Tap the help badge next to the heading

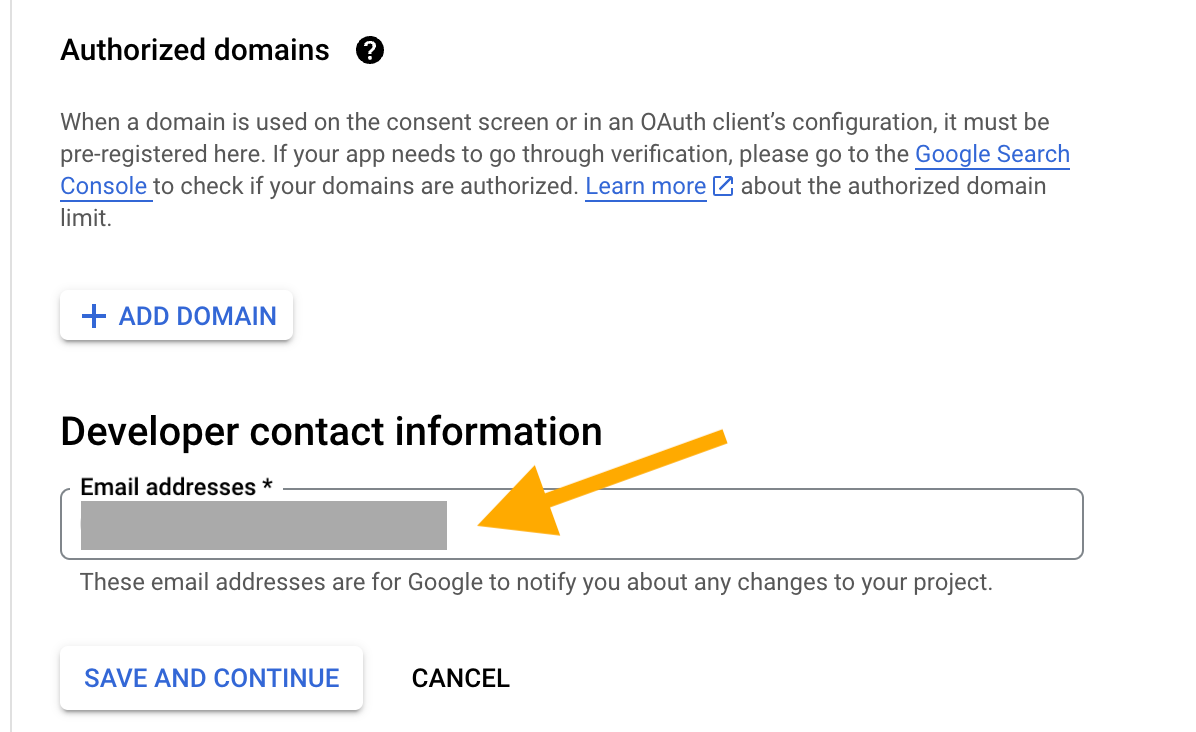(369, 49)
